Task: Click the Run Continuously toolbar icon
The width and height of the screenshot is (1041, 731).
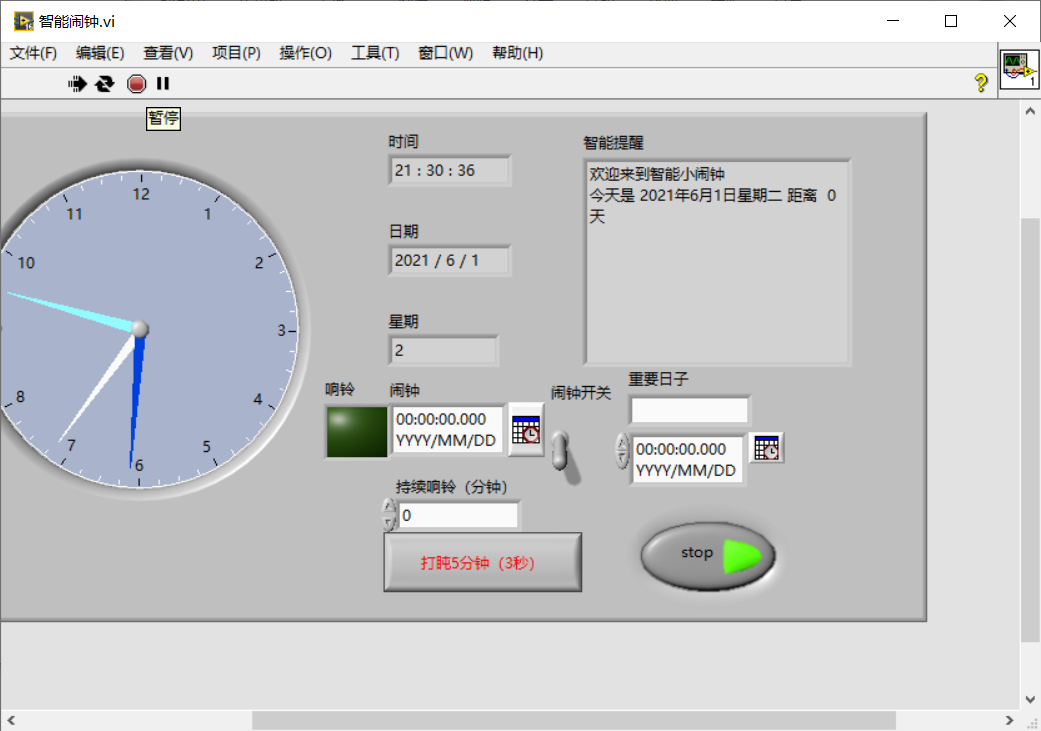Action: (104, 84)
